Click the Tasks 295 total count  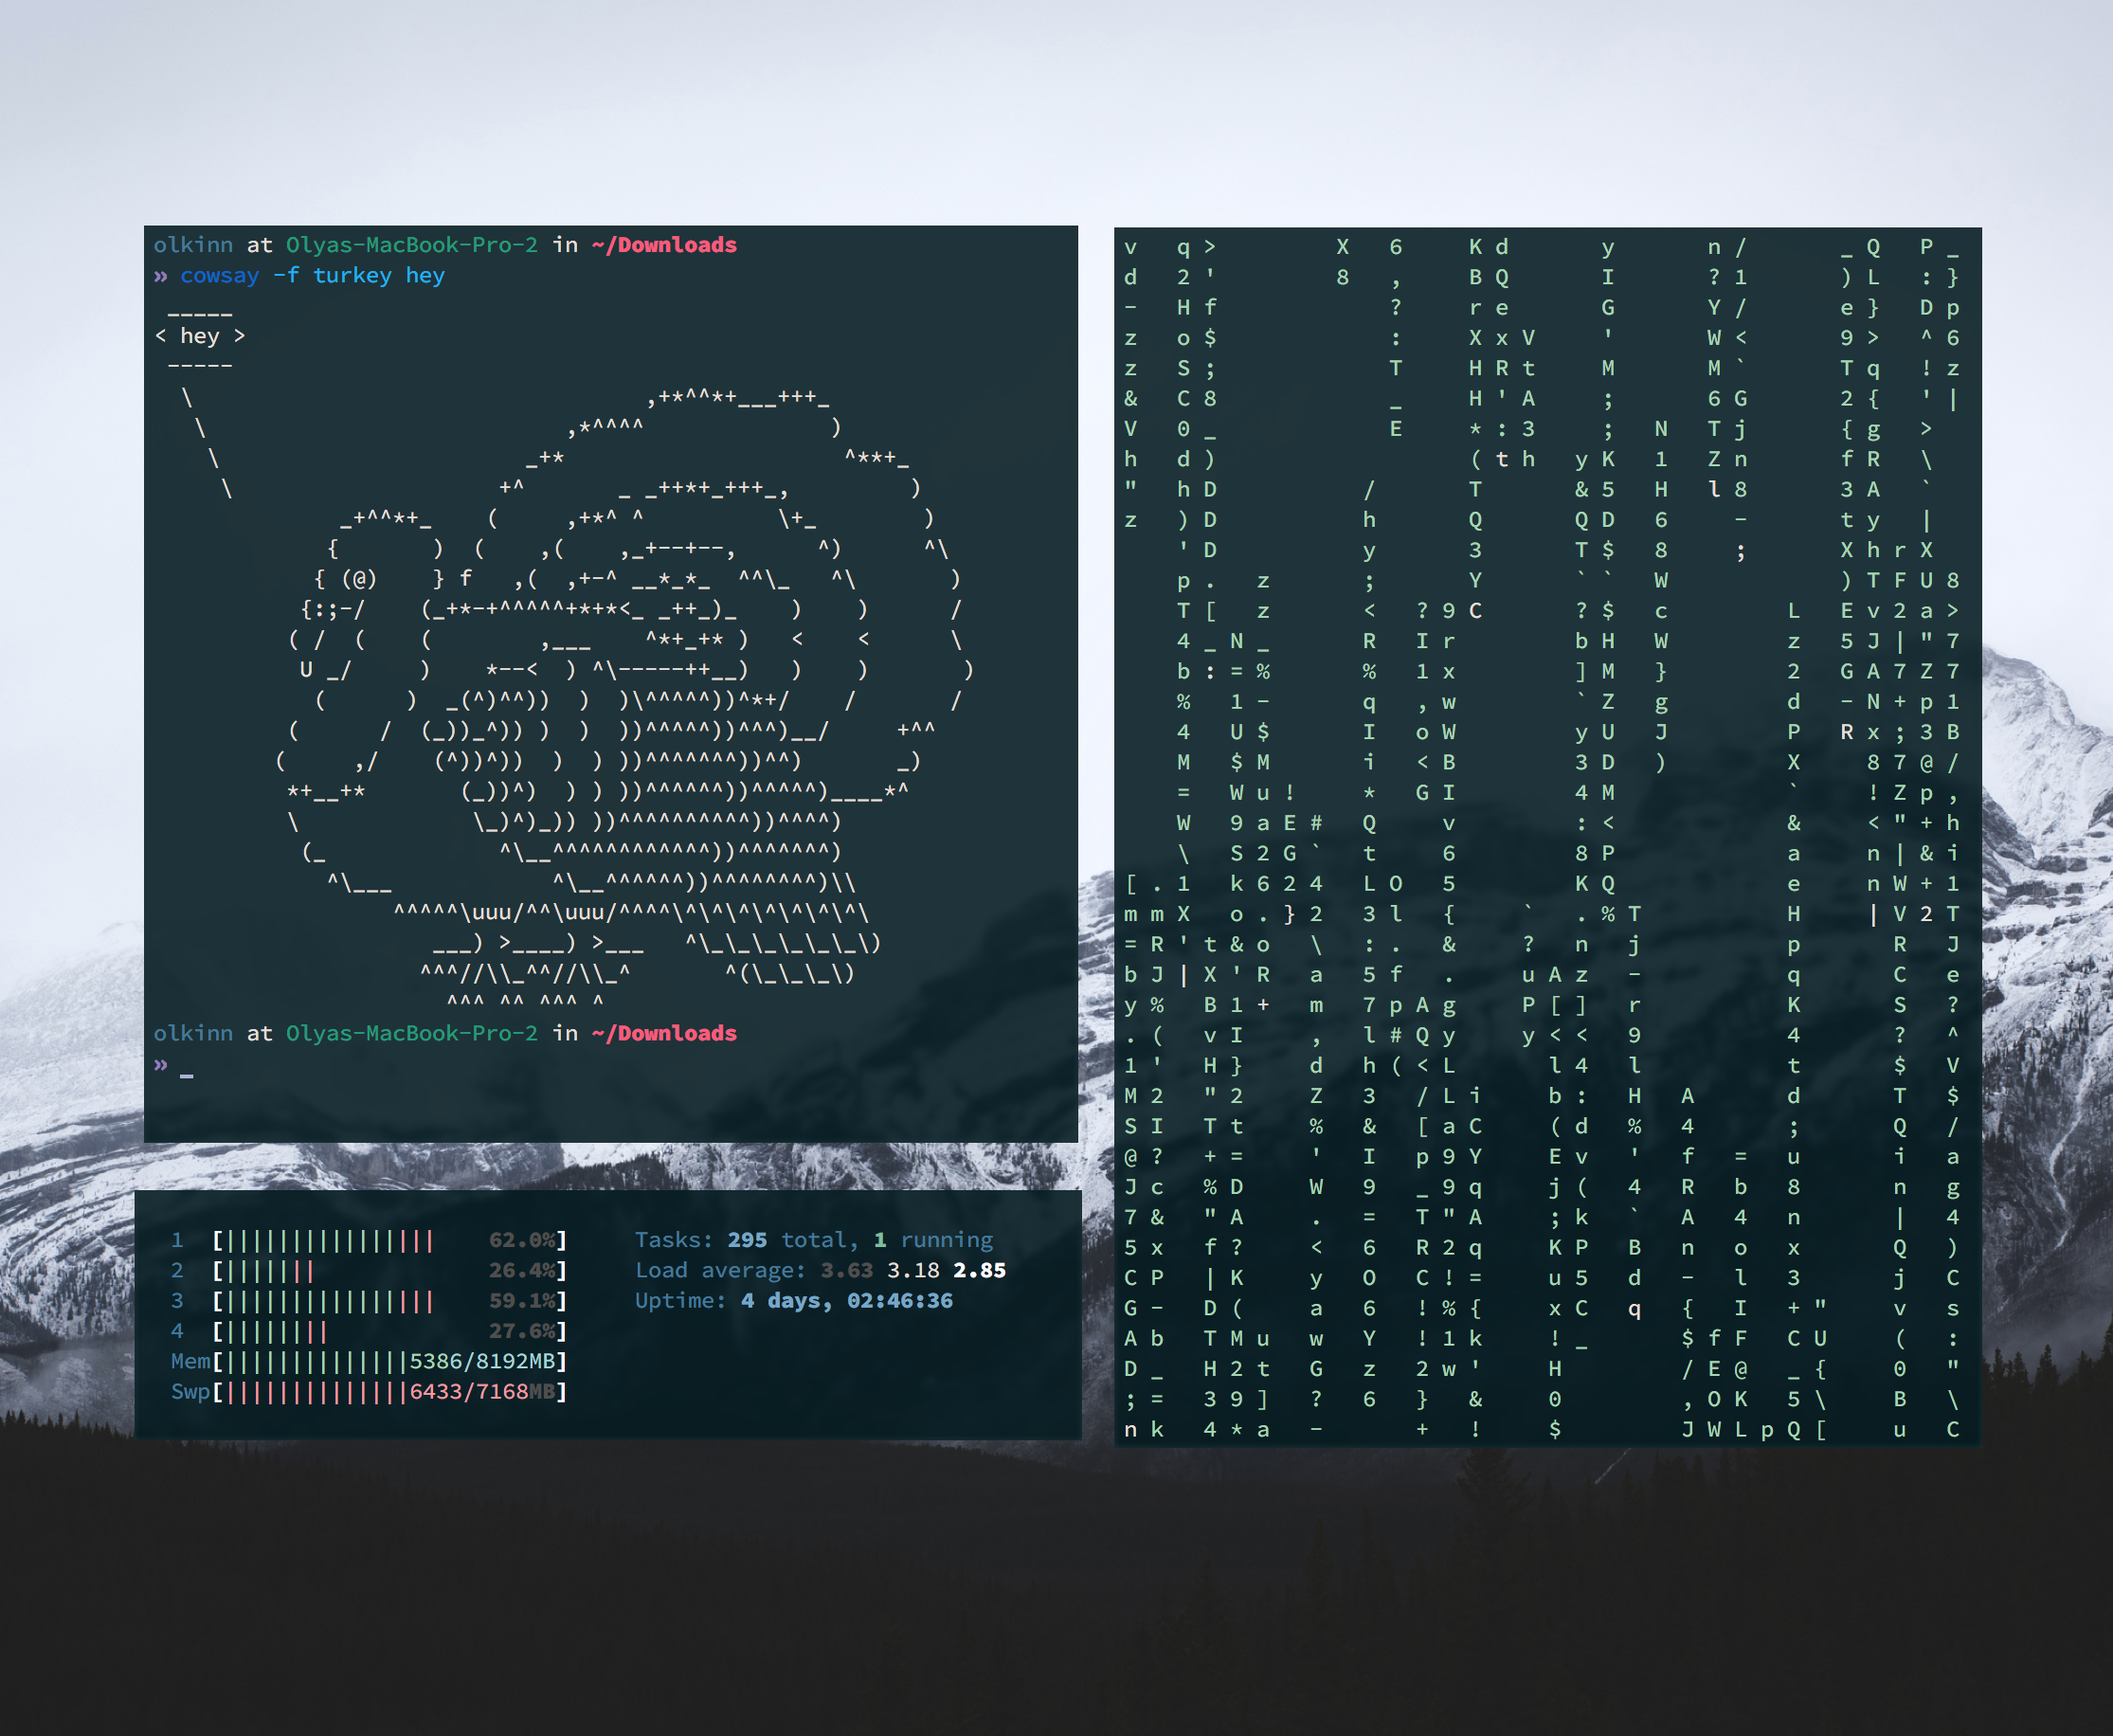pyautogui.click(x=747, y=1240)
